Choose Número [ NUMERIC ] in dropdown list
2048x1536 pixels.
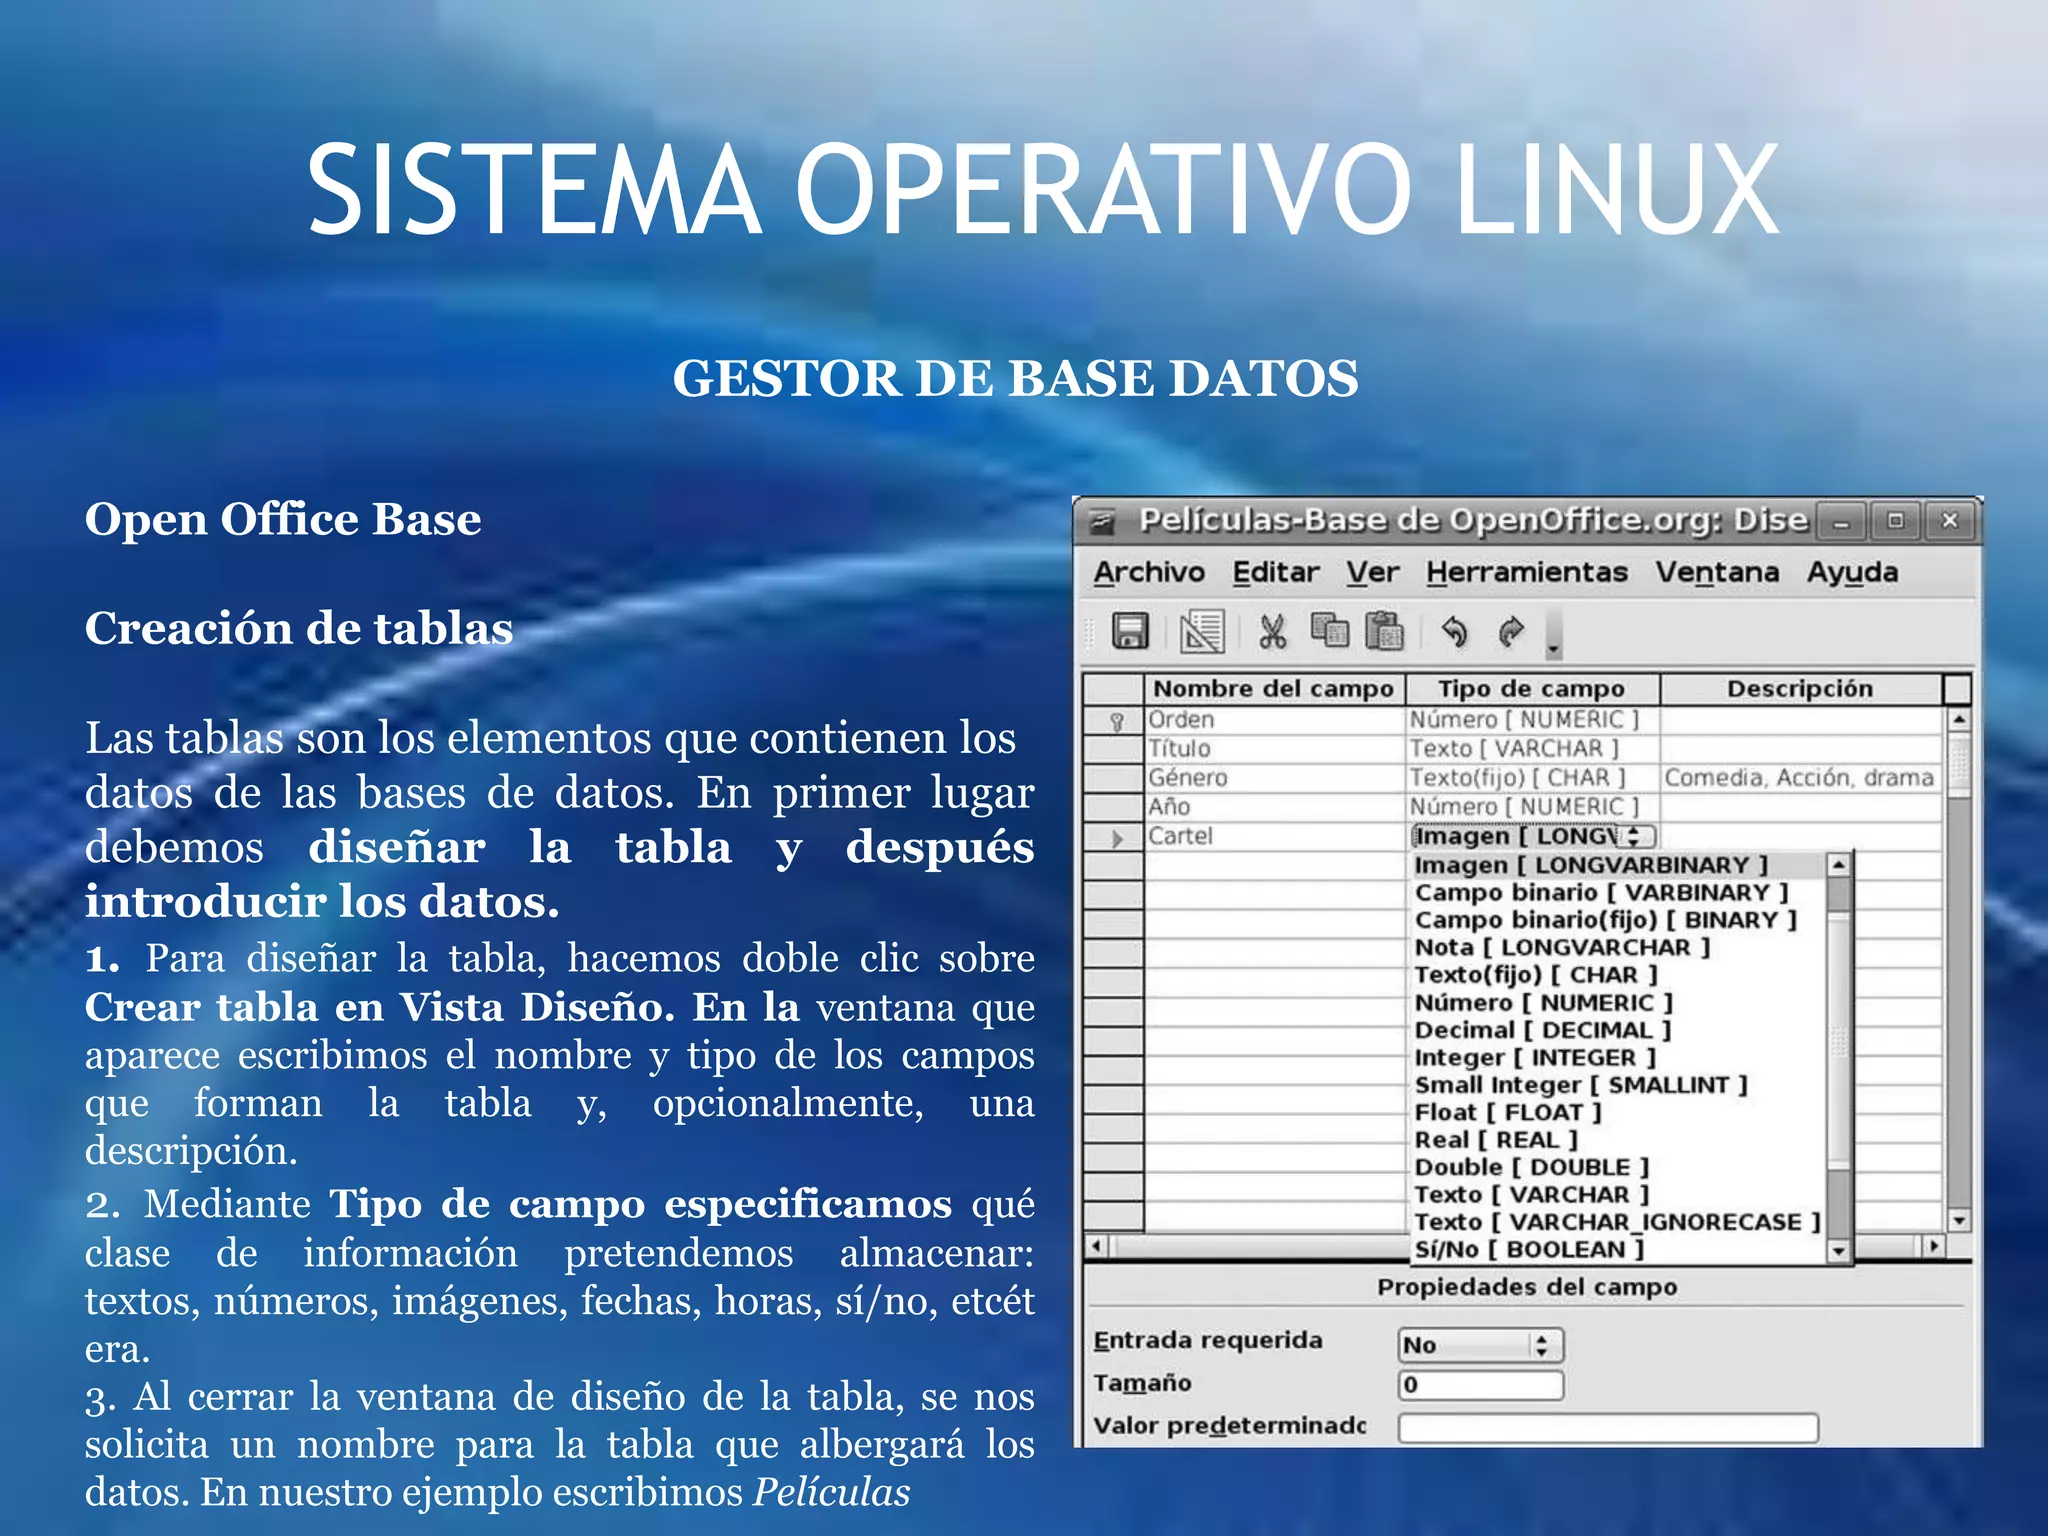[x=1618, y=1003]
